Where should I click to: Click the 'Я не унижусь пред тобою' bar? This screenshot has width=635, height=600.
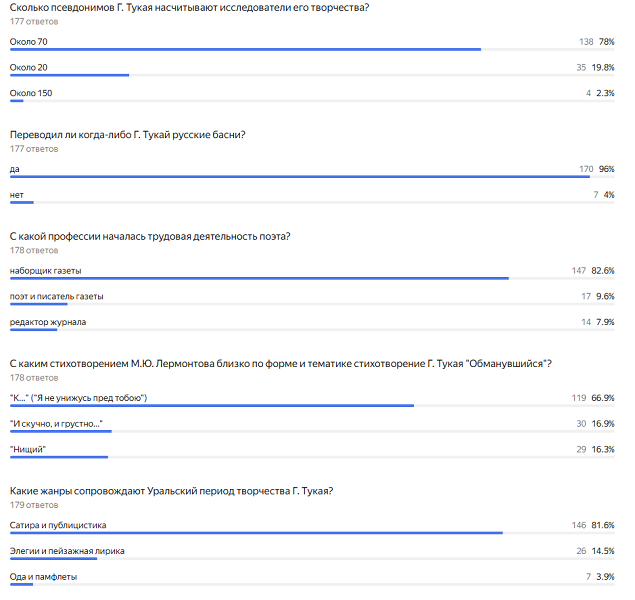click(x=211, y=405)
